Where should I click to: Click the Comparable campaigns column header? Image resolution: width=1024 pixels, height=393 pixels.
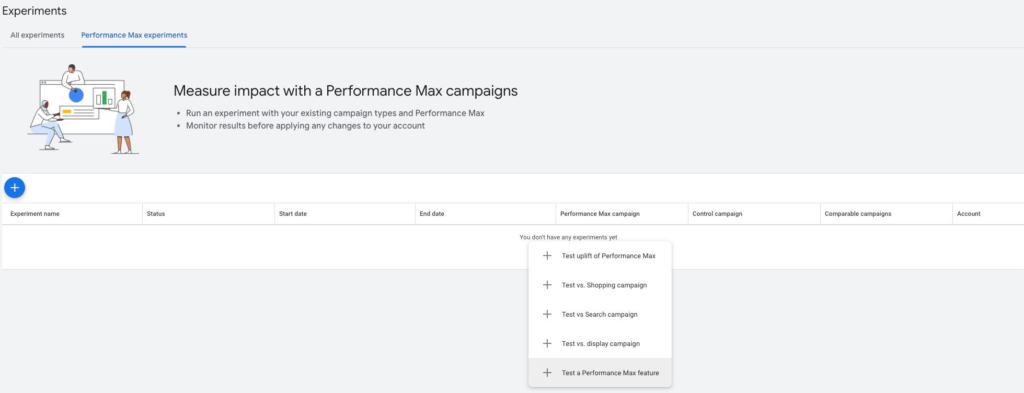(858, 214)
